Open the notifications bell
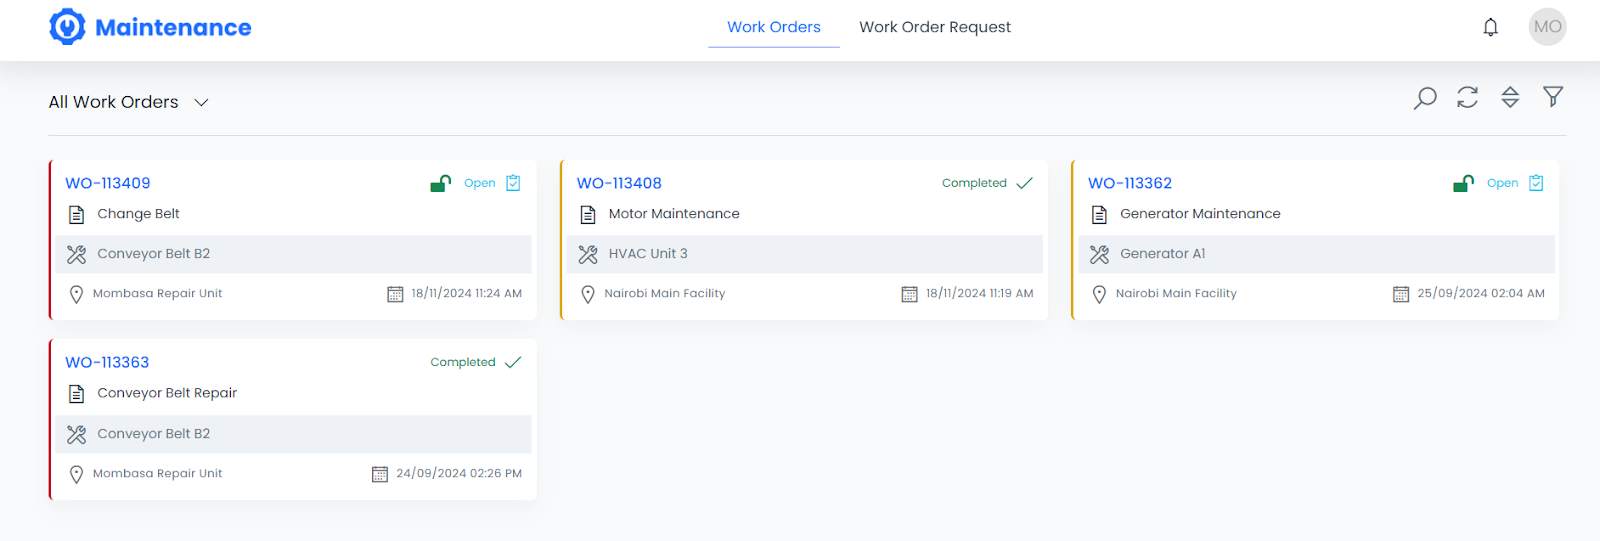Viewport: 1600px width, 541px height. click(x=1490, y=27)
